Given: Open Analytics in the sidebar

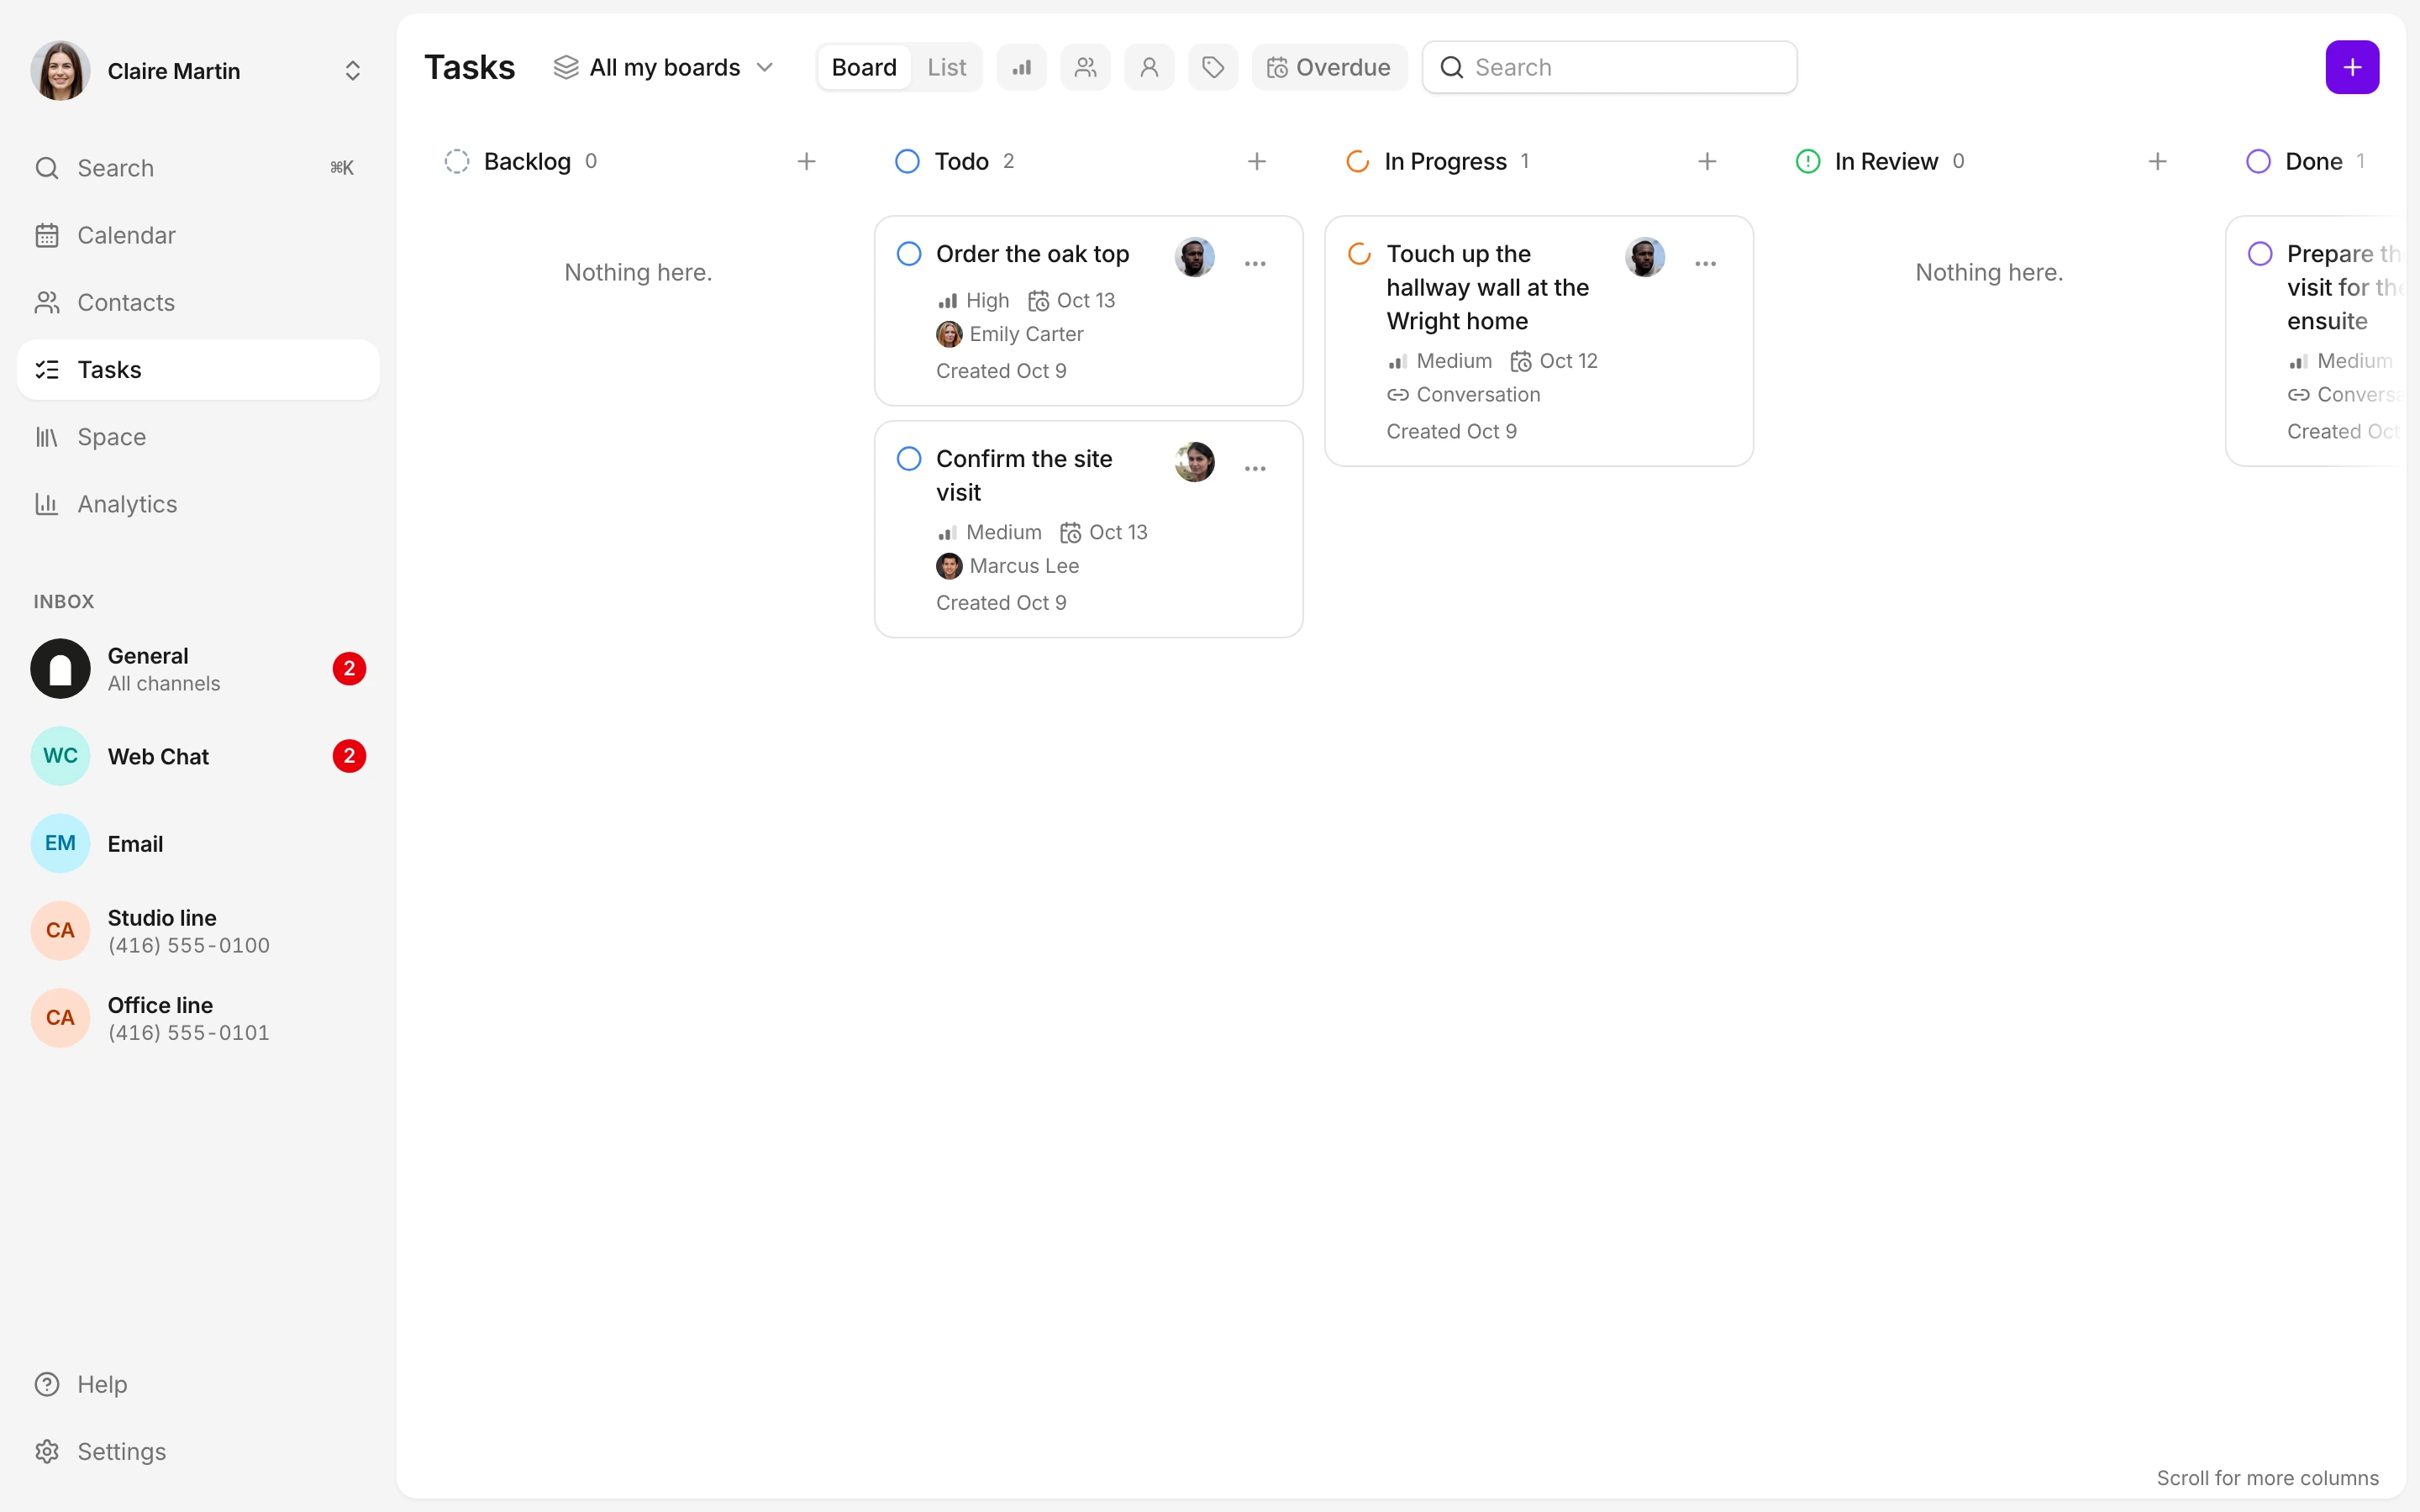Looking at the screenshot, I should coord(198,504).
